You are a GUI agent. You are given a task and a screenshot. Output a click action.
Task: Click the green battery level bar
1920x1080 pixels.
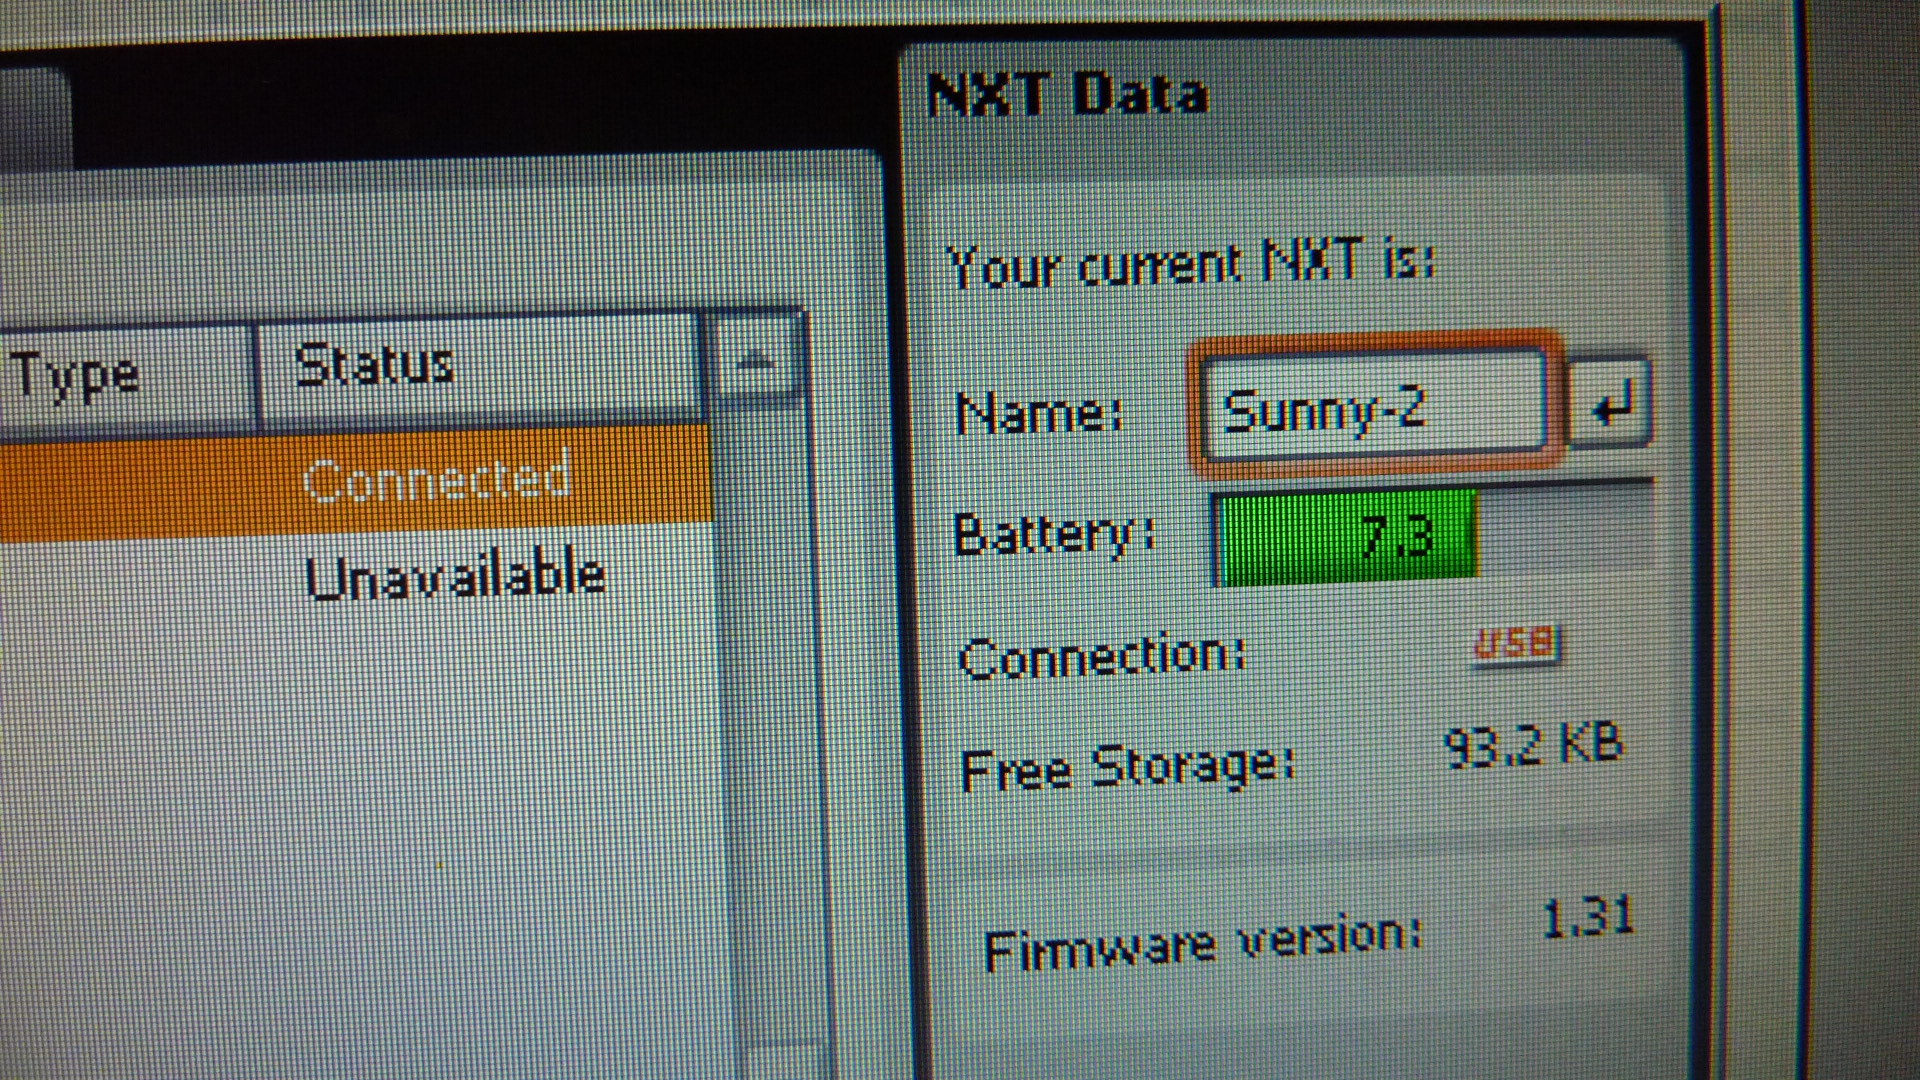pyautogui.click(x=1345, y=537)
